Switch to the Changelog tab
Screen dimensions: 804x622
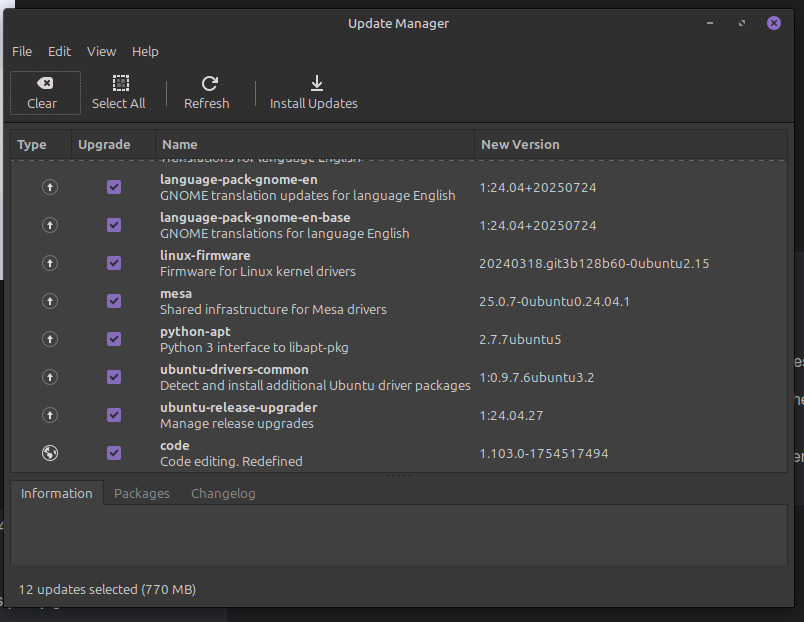pyautogui.click(x=223, y=493)
